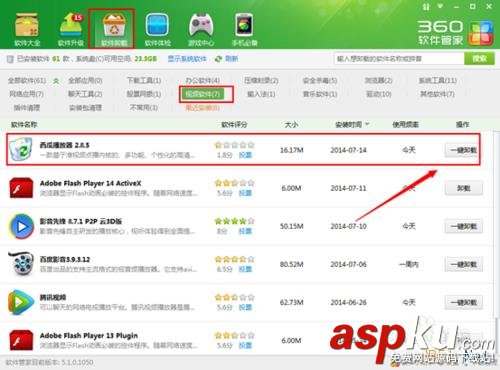The height and width of the screenshot is (370, 500).
Task: Click the Adobe Flash Player 13 Plugin icon
Action: coord(21,340)
